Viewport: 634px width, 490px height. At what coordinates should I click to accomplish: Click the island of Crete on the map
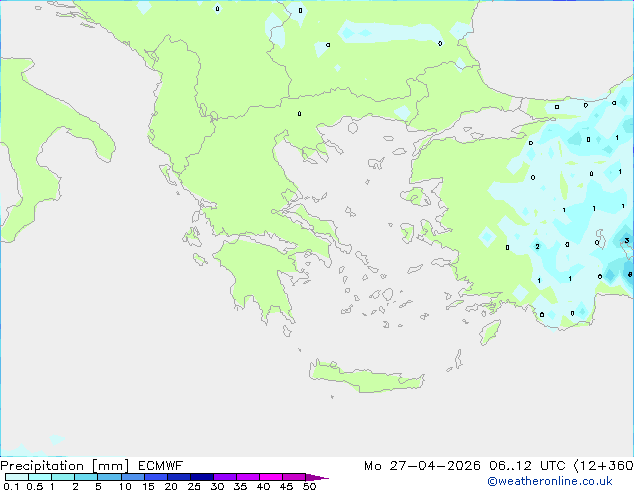coord(366,378)
